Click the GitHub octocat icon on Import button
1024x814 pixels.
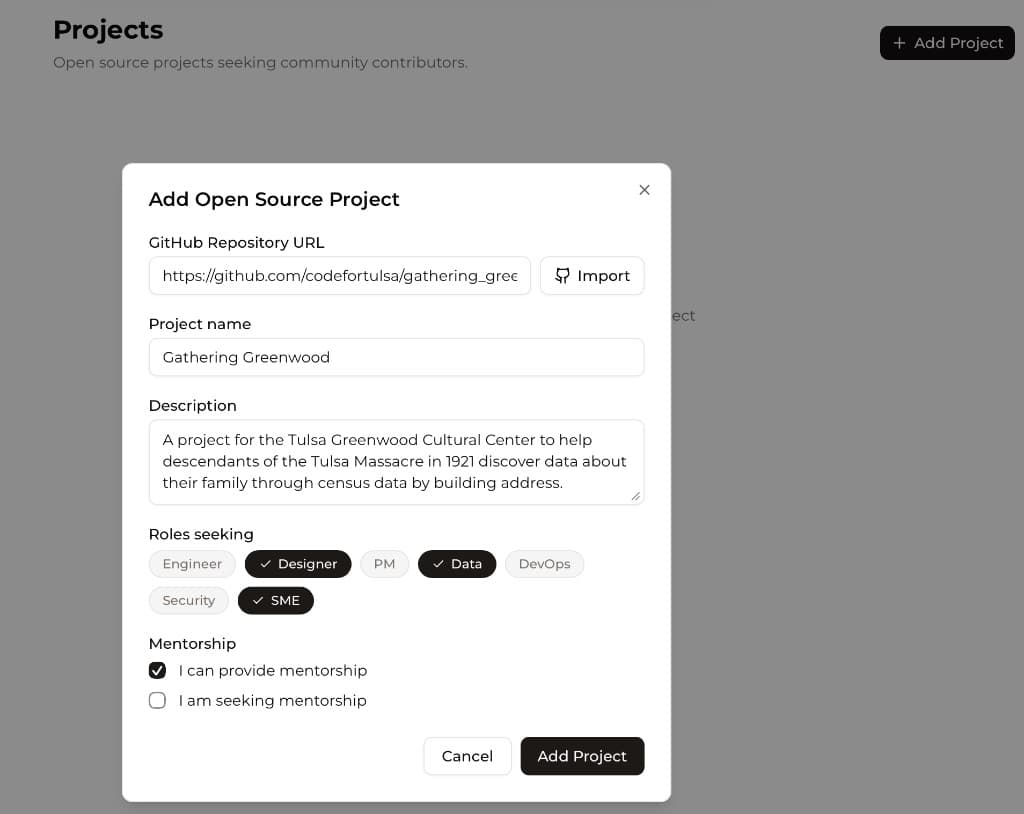(x=563, y=276)
